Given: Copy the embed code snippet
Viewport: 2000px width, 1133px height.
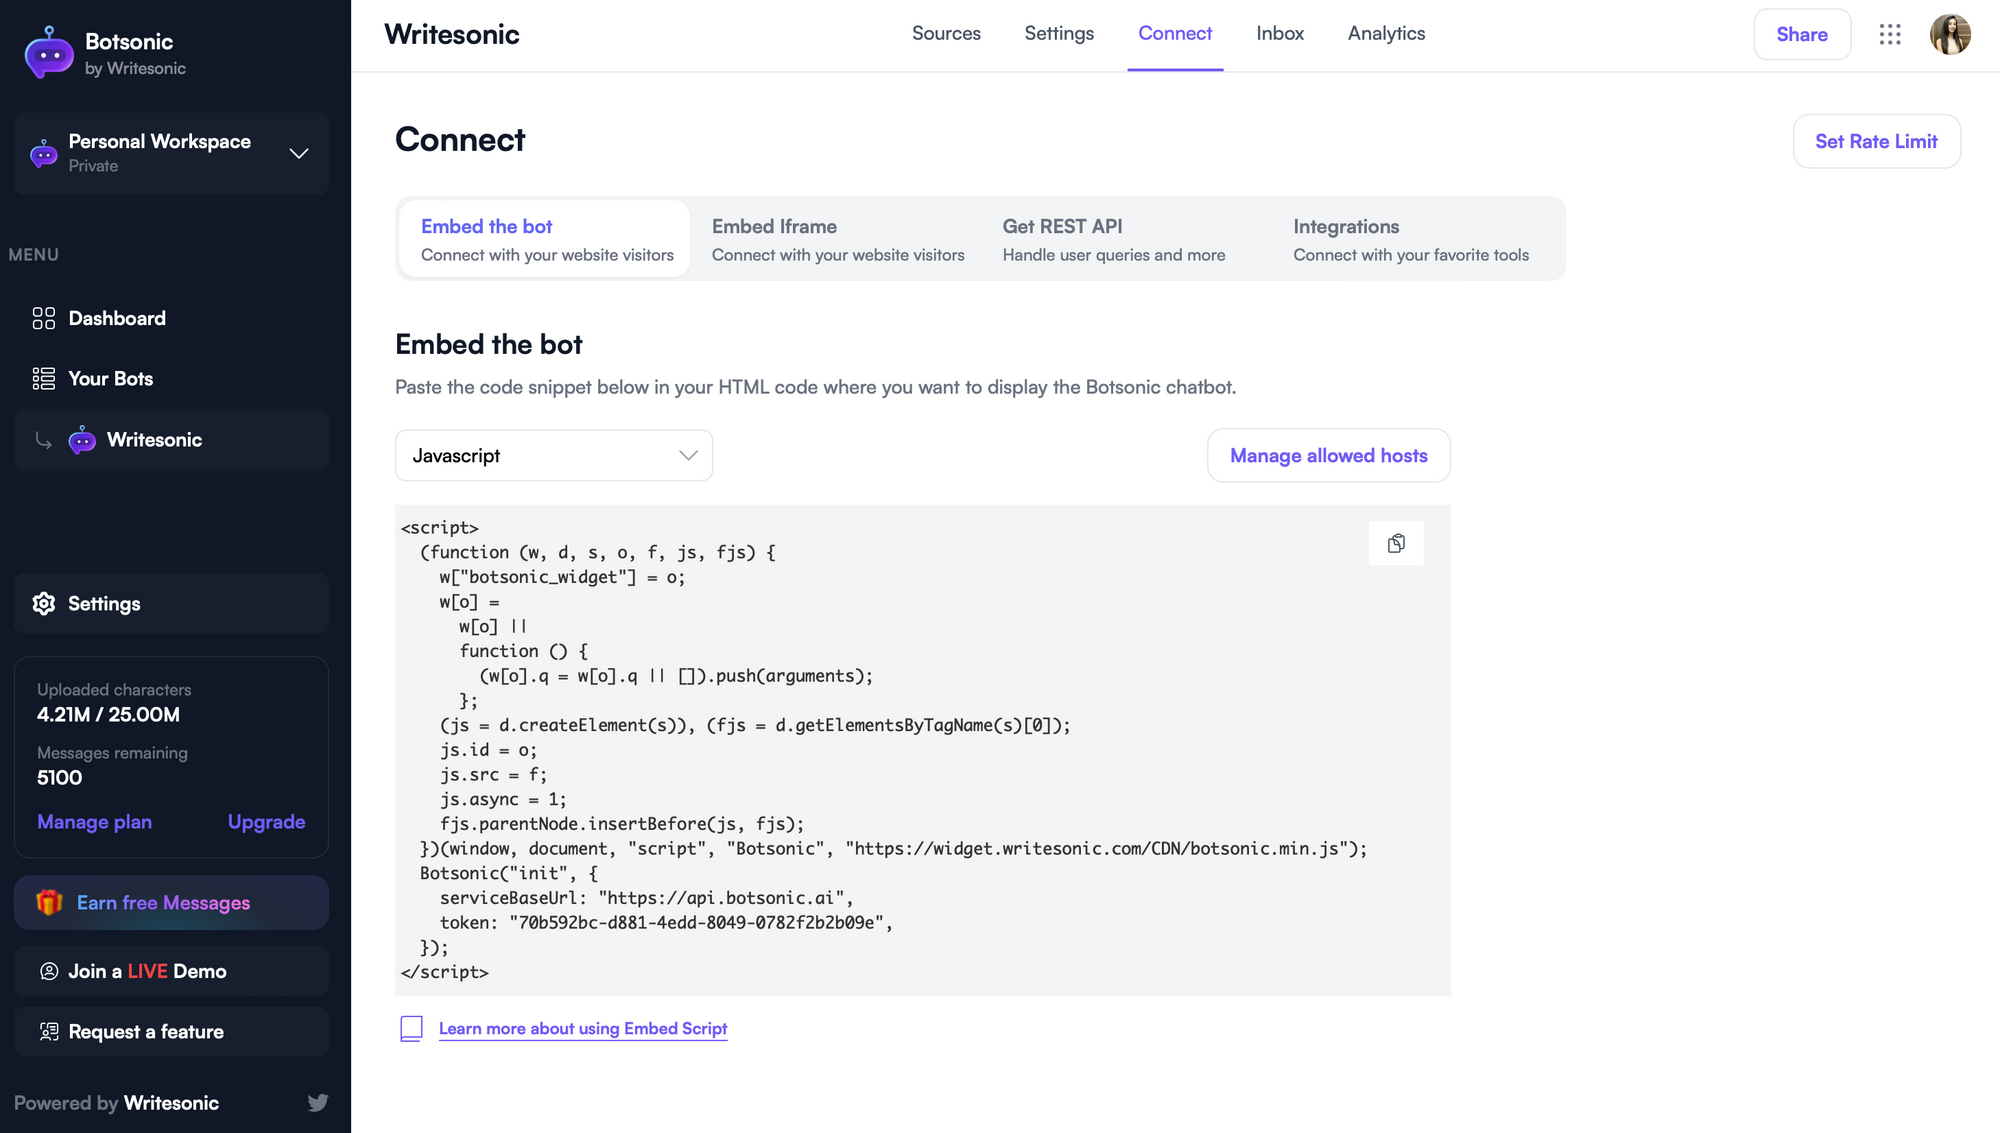Looking at the screenshot, I should pos(1396,543).
